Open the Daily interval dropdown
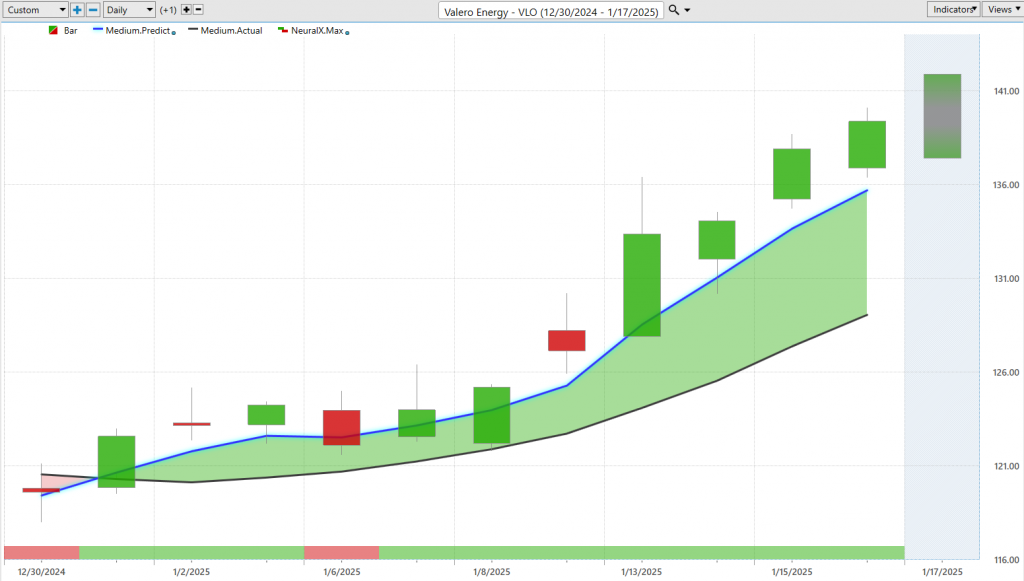The image size is (1024, 581). click(129, 9)
